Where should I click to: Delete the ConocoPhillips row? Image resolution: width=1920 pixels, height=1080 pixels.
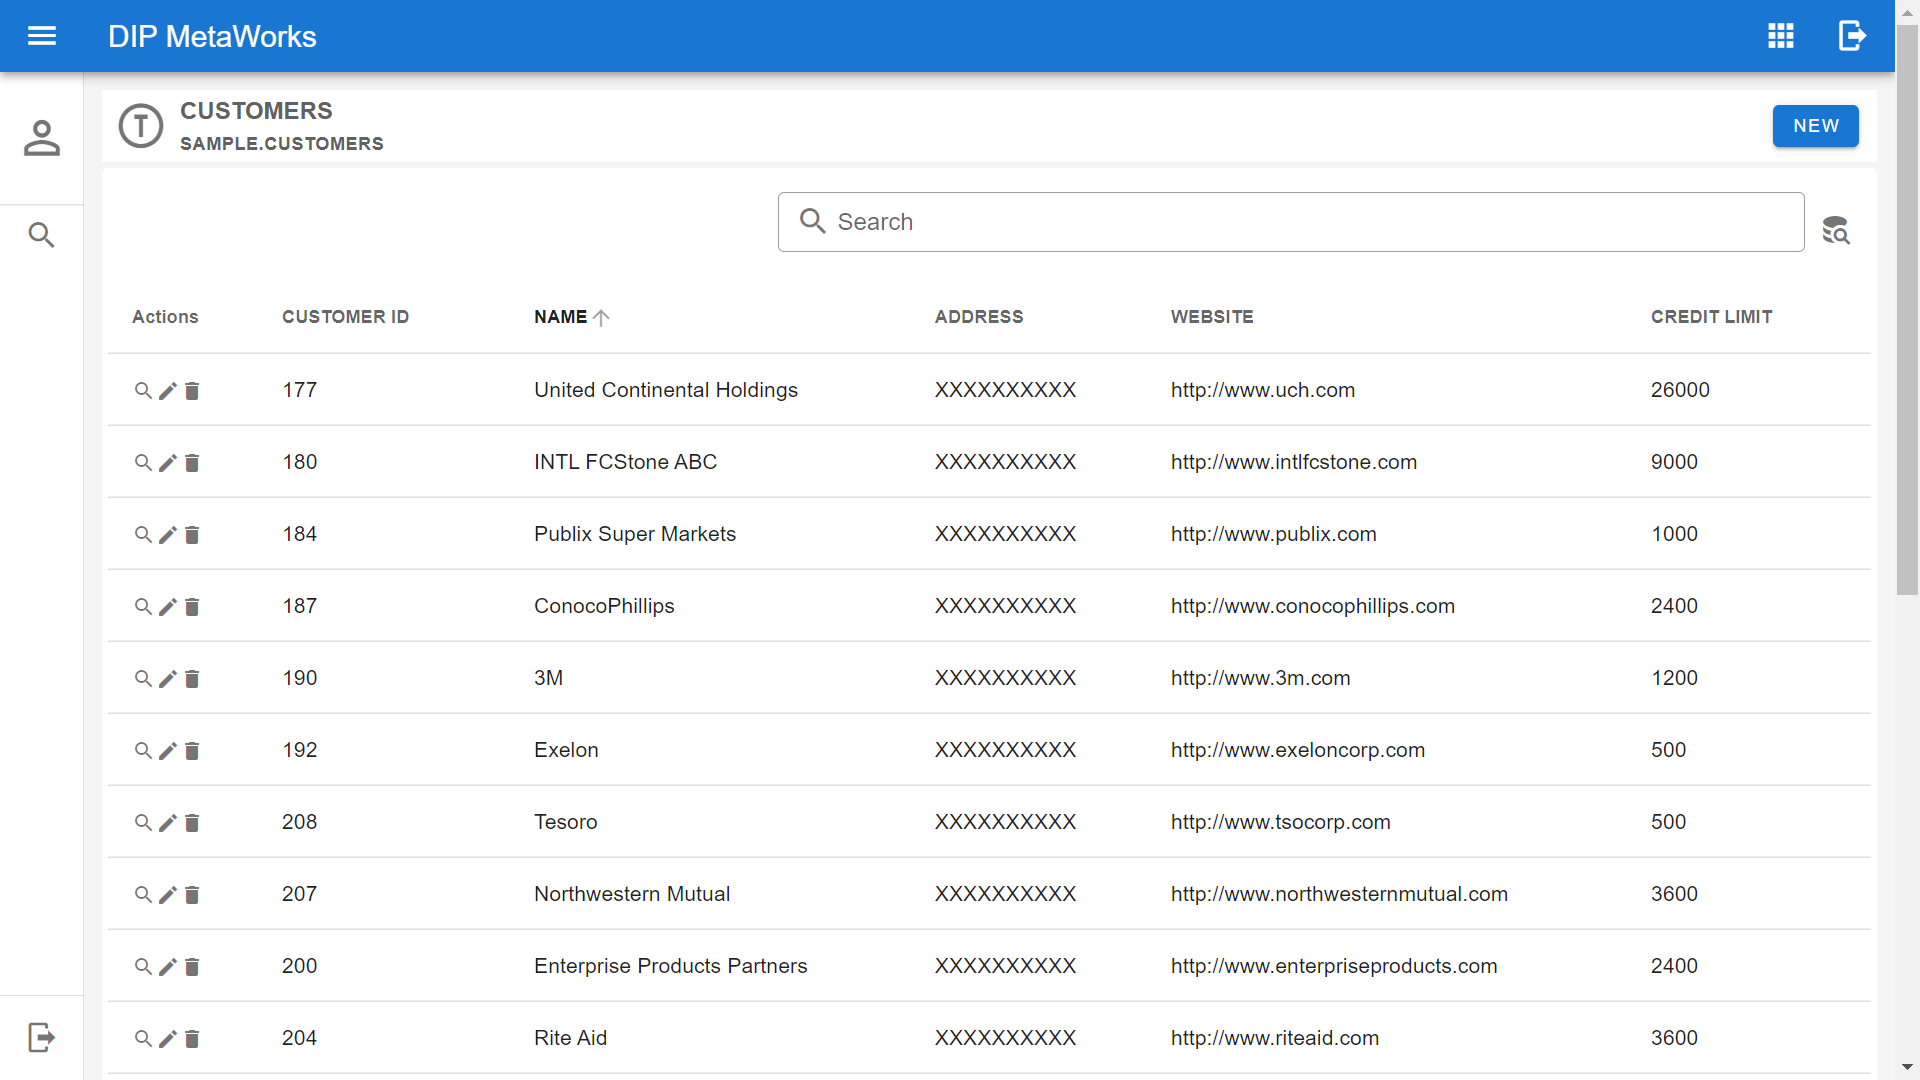[x=192, y=606]
